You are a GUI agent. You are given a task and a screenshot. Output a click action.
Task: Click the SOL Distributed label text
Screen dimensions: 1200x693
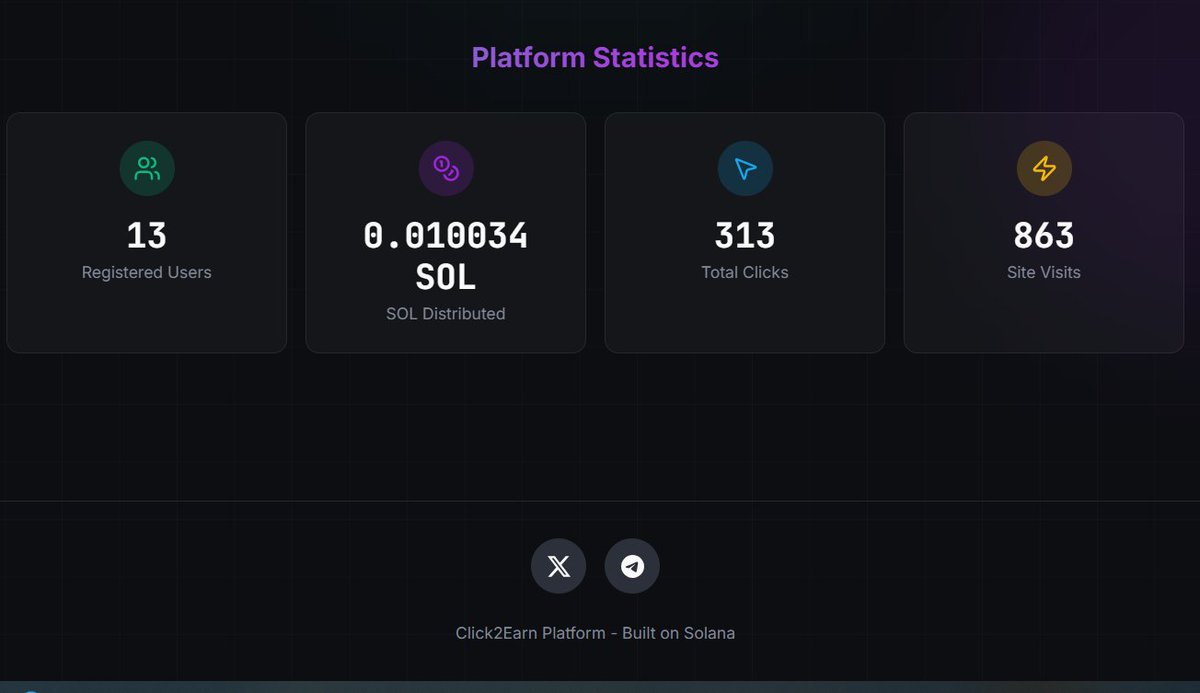445,313
